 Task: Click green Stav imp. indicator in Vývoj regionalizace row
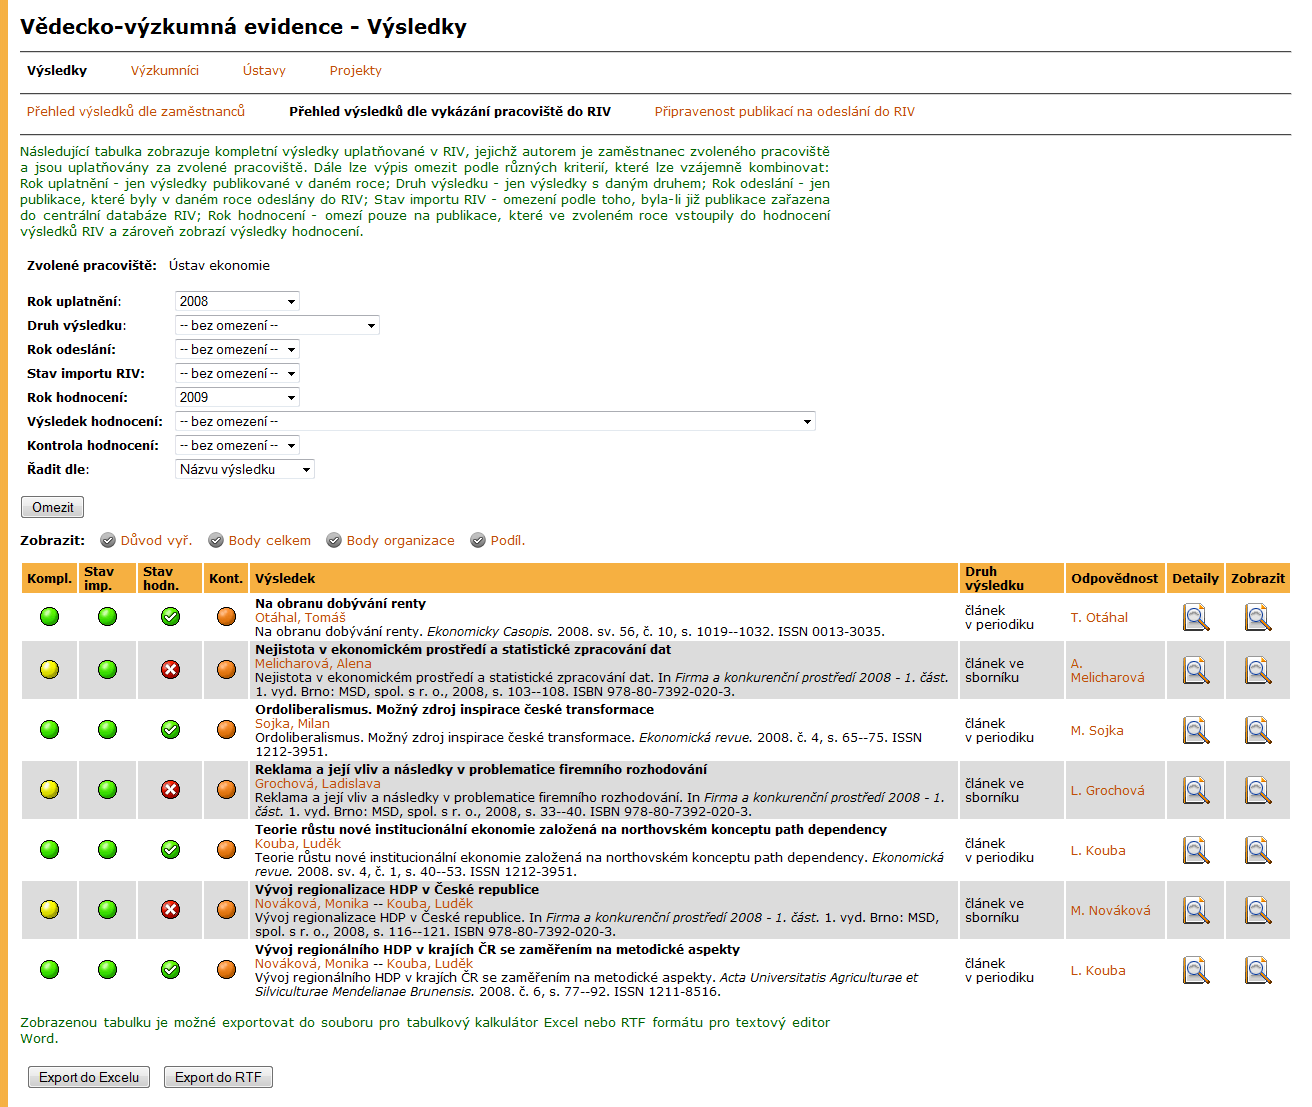[x=108, y=909]
